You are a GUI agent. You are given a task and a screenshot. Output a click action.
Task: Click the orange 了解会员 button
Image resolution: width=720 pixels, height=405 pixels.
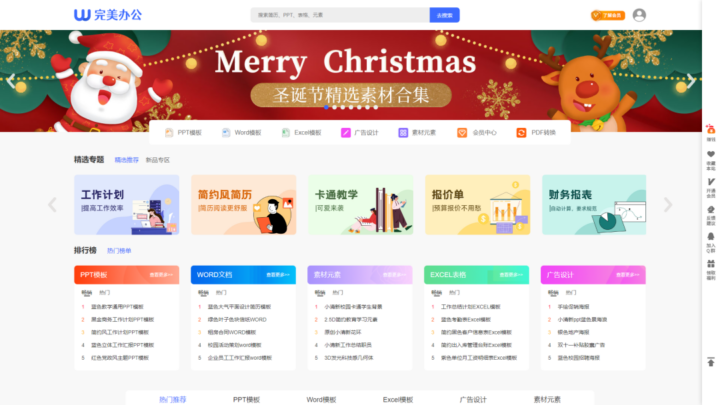[x=608, y=15]
